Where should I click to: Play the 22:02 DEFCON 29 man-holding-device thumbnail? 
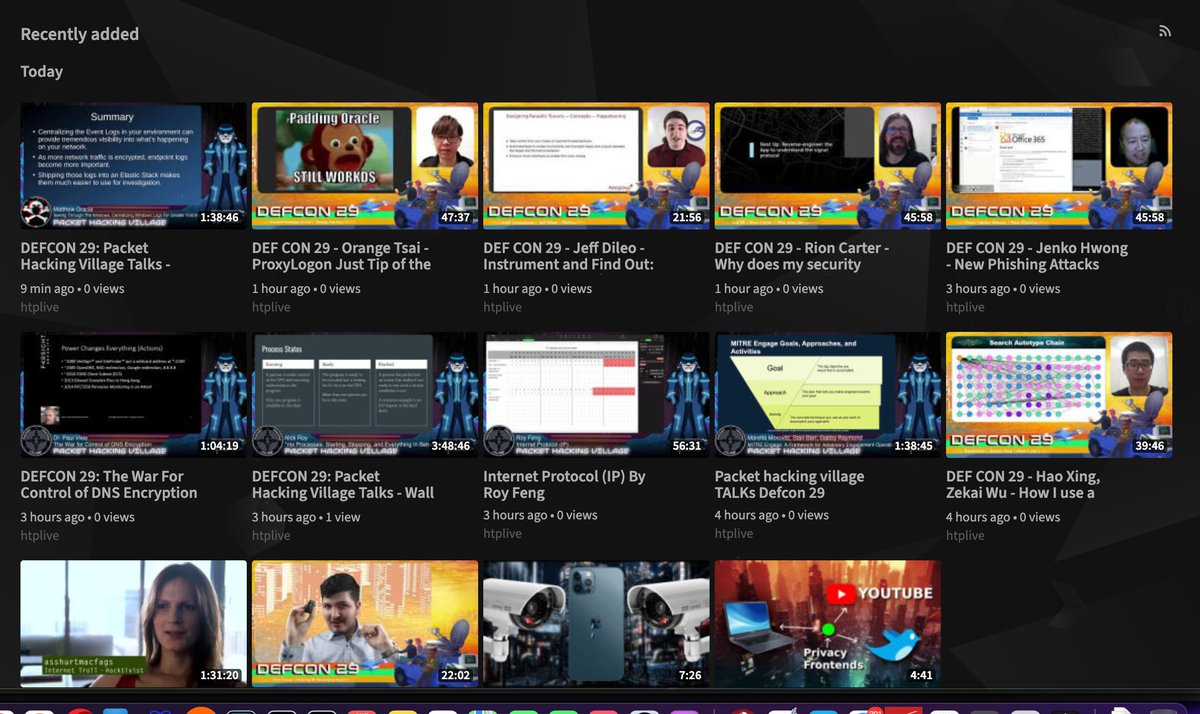[x=365, y=623]
